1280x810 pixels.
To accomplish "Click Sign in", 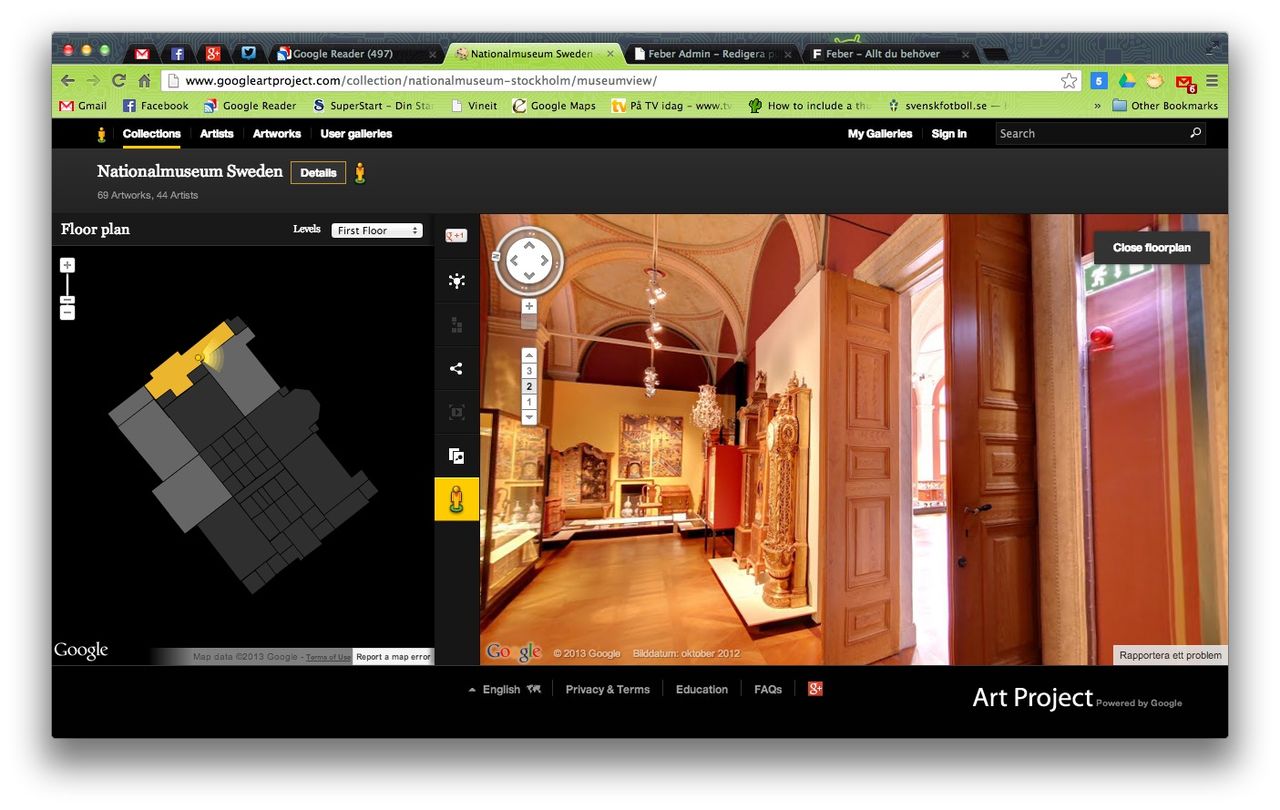I will click(x=949, y=133).
